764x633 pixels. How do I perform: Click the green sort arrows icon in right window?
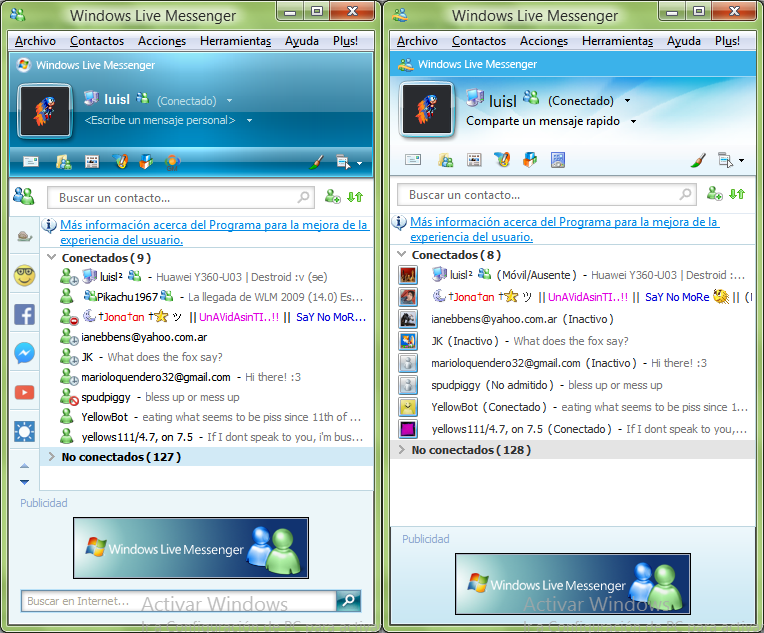pyautogui.click(x=737, y=194)
